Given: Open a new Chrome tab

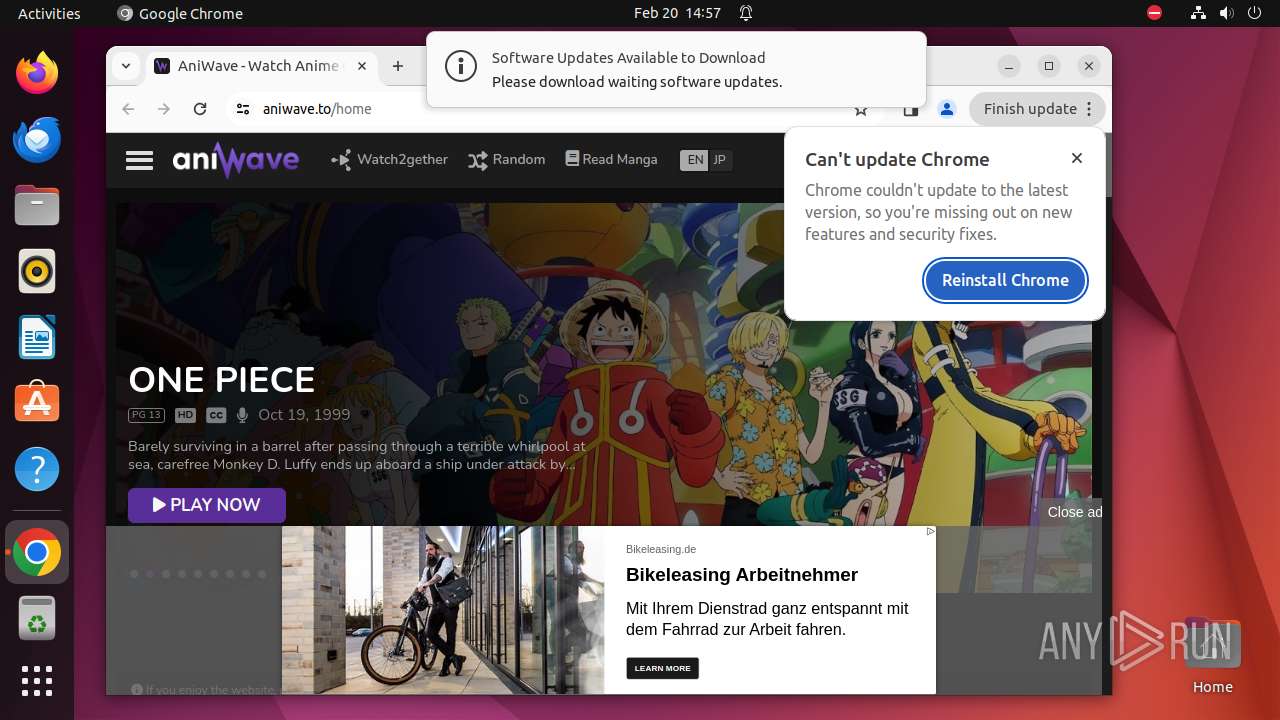Looking at the screenshot, I should pos(398,66).
